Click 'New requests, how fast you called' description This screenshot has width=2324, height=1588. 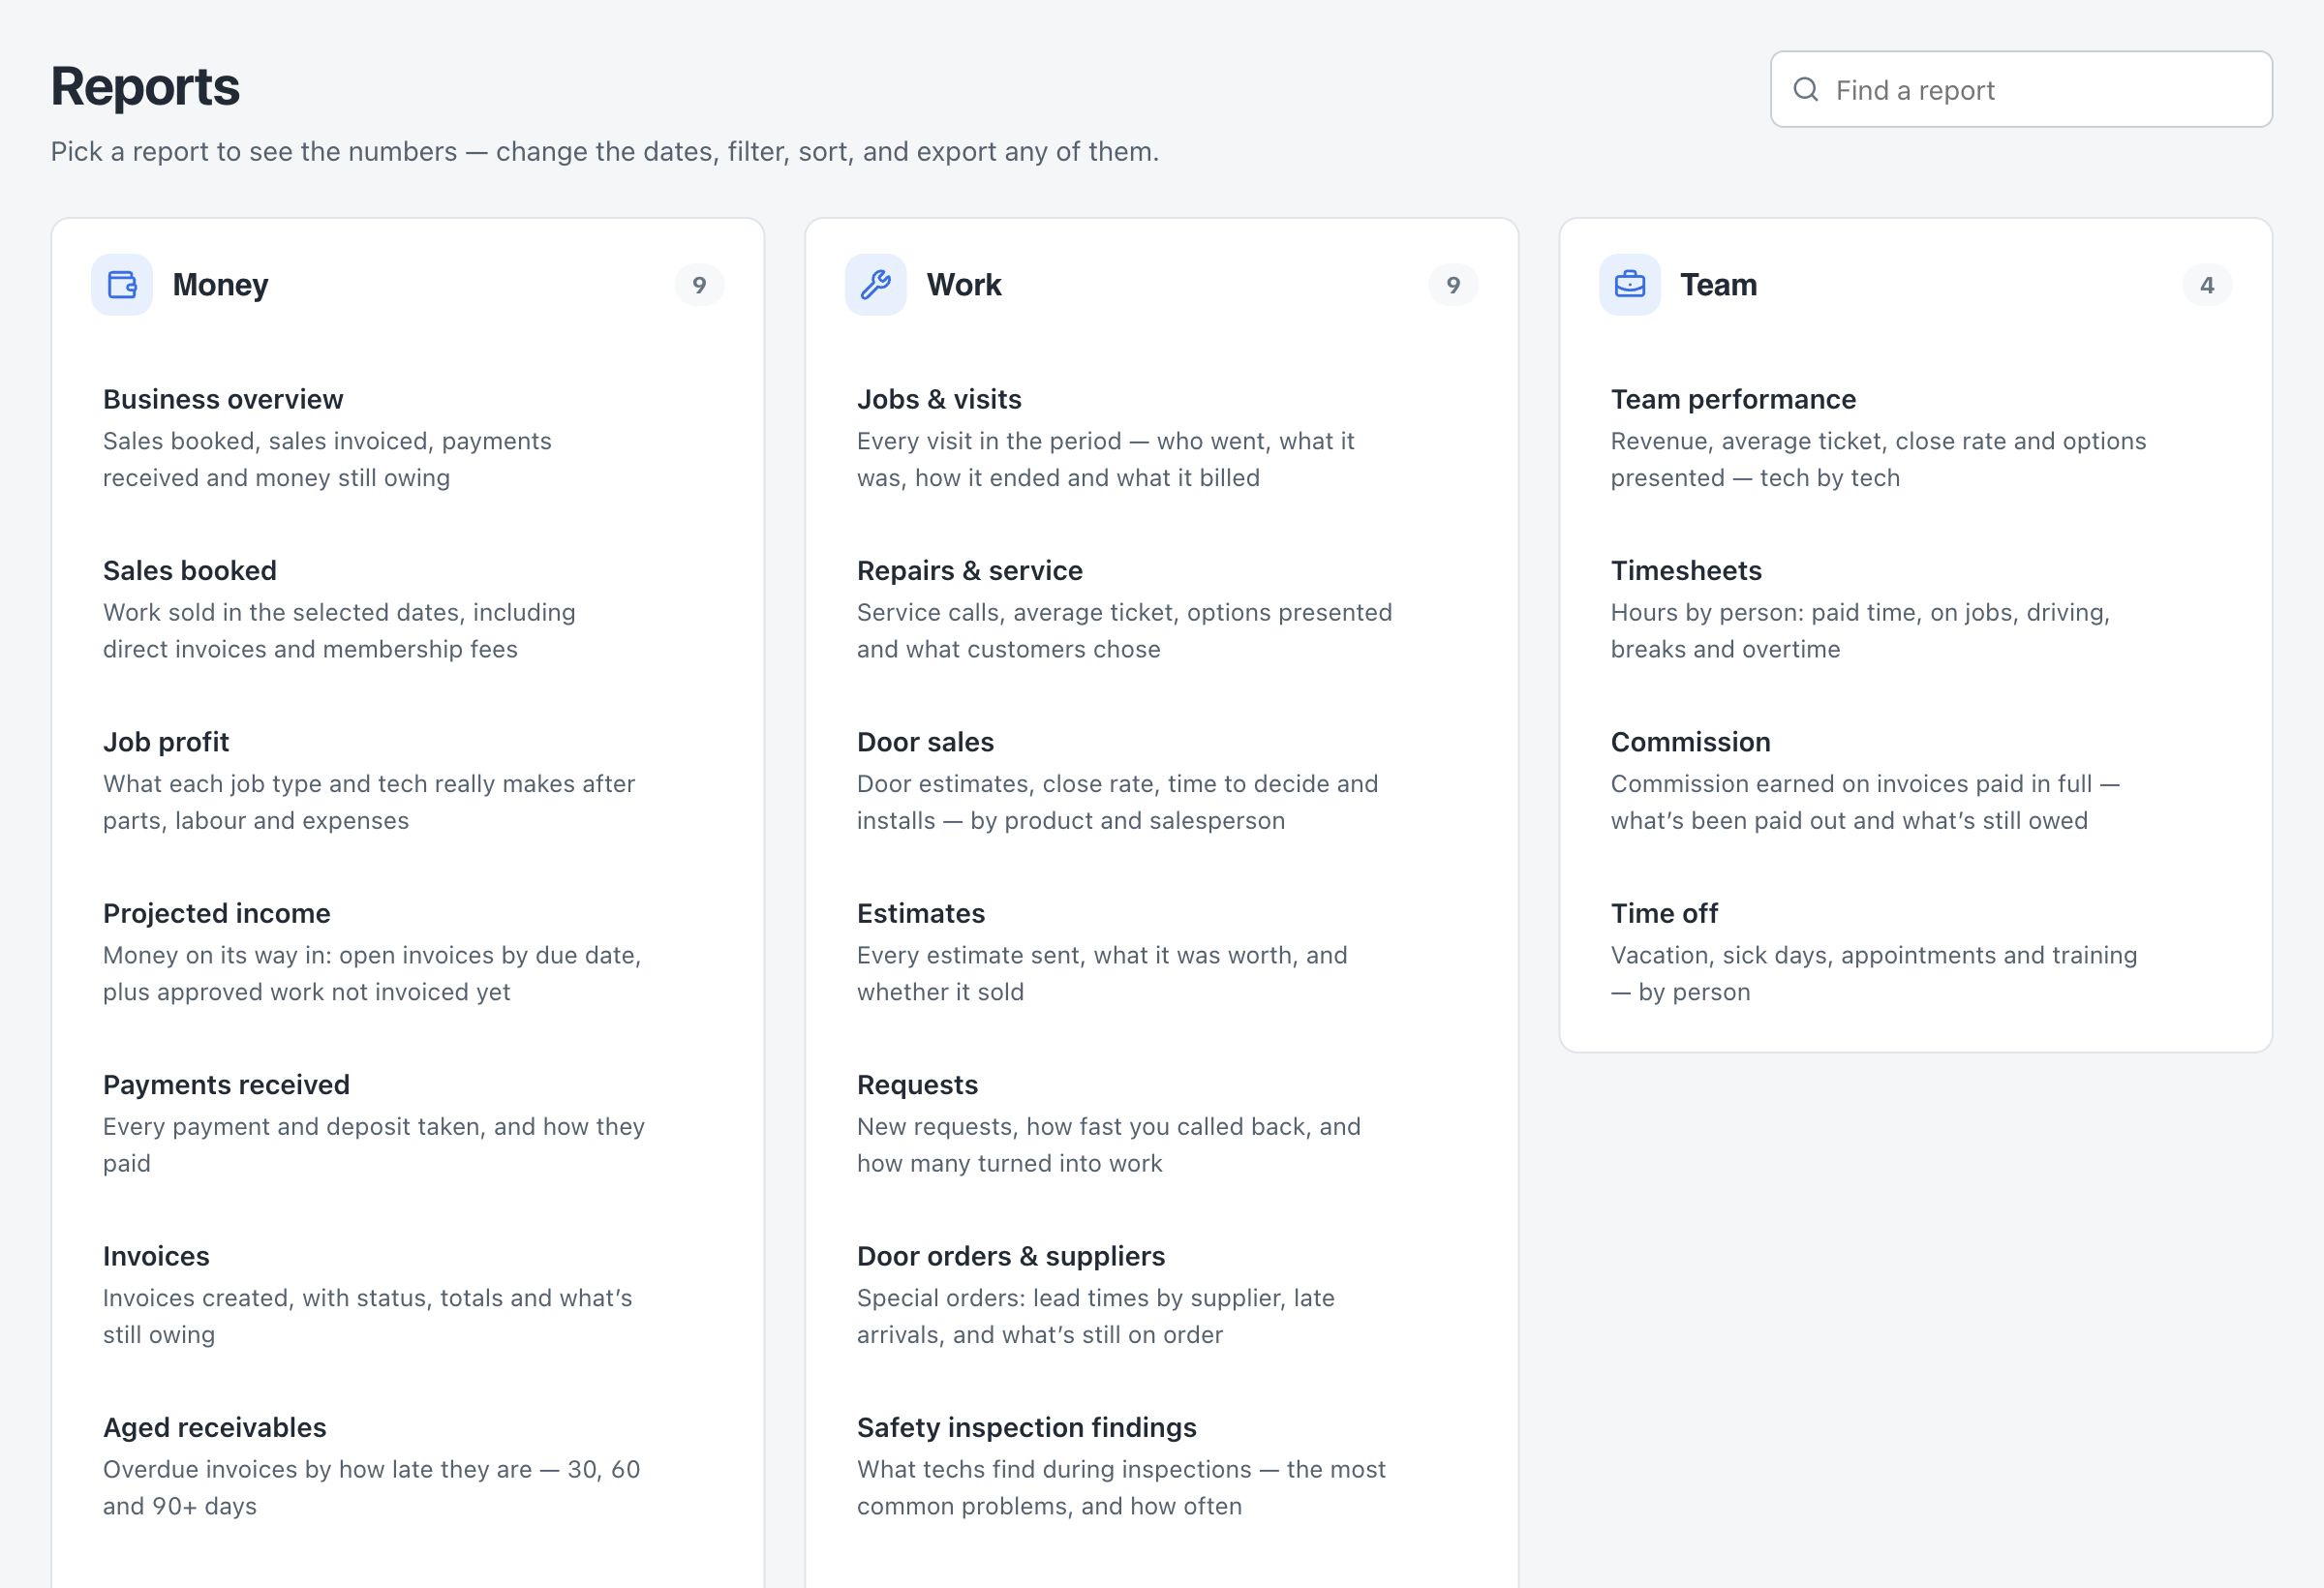(1109, 1144)
